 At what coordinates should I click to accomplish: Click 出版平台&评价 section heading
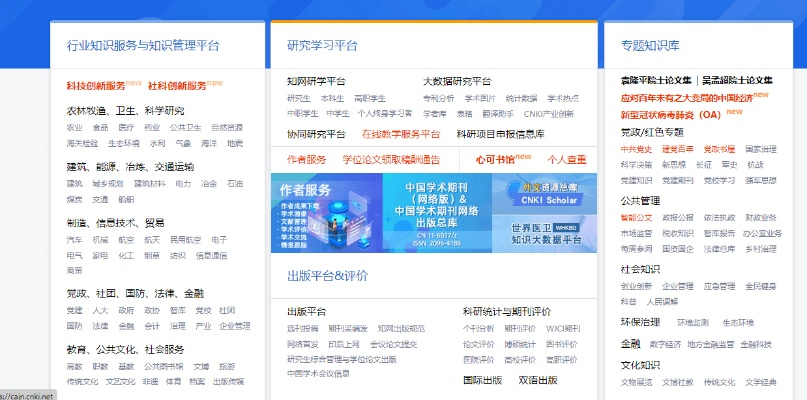click(328, 276)
